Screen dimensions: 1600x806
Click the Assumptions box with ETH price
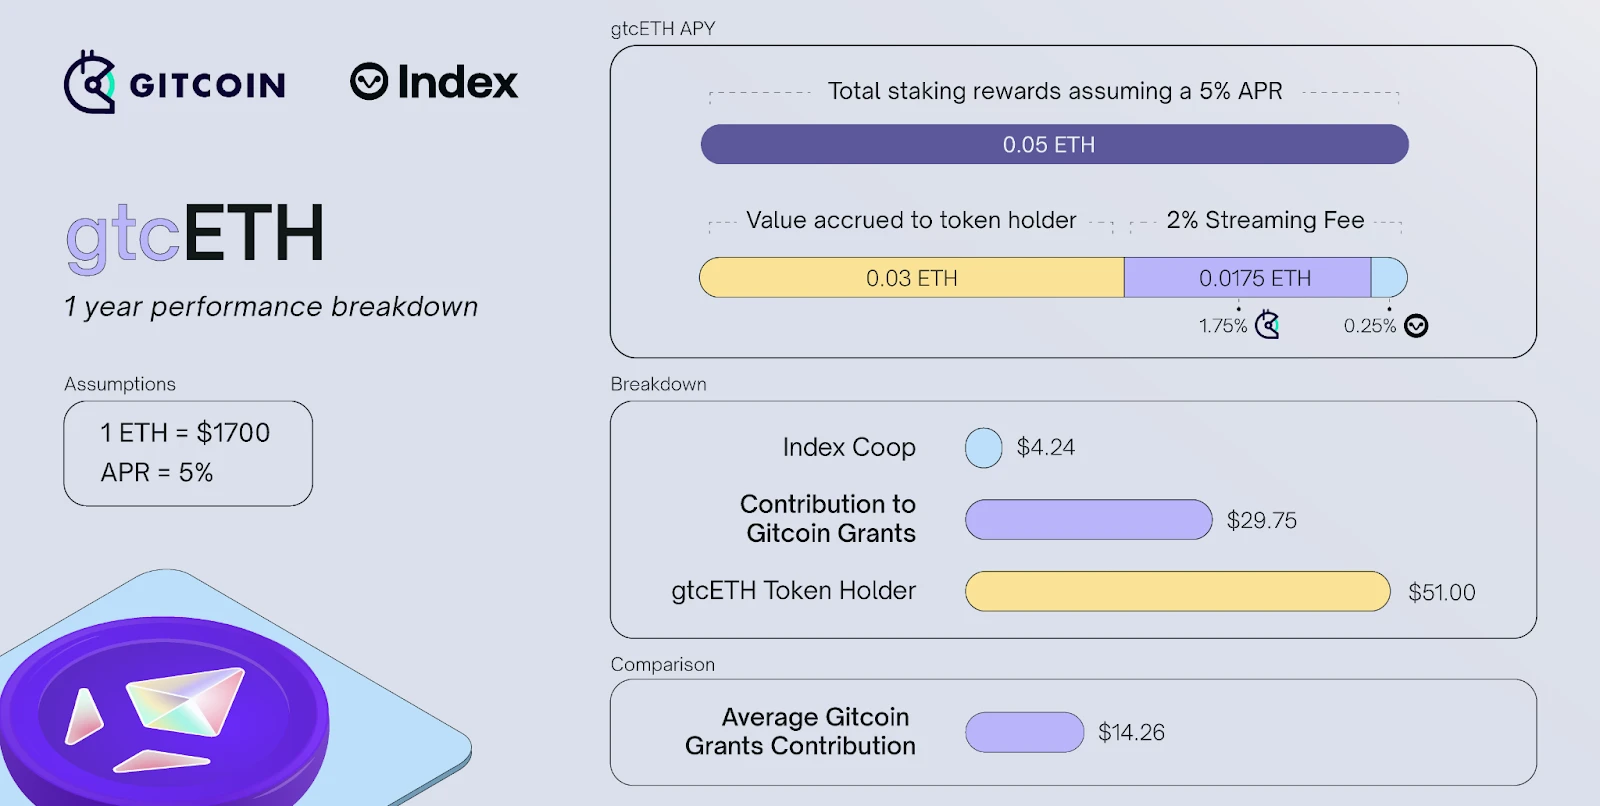pos(188,453)
